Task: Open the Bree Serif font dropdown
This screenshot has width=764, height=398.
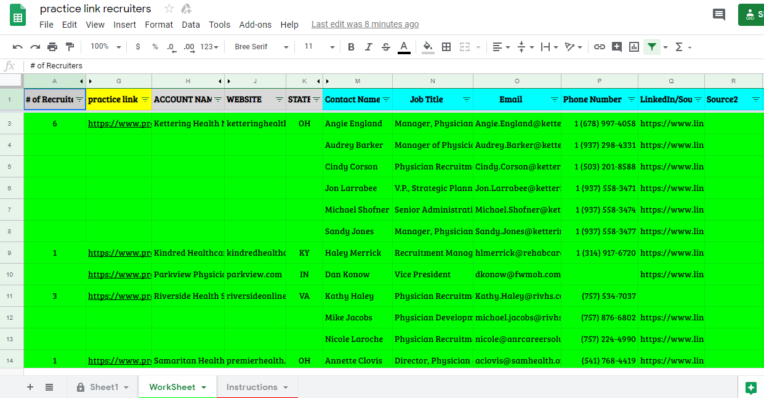Action: (x=261, y=47)
